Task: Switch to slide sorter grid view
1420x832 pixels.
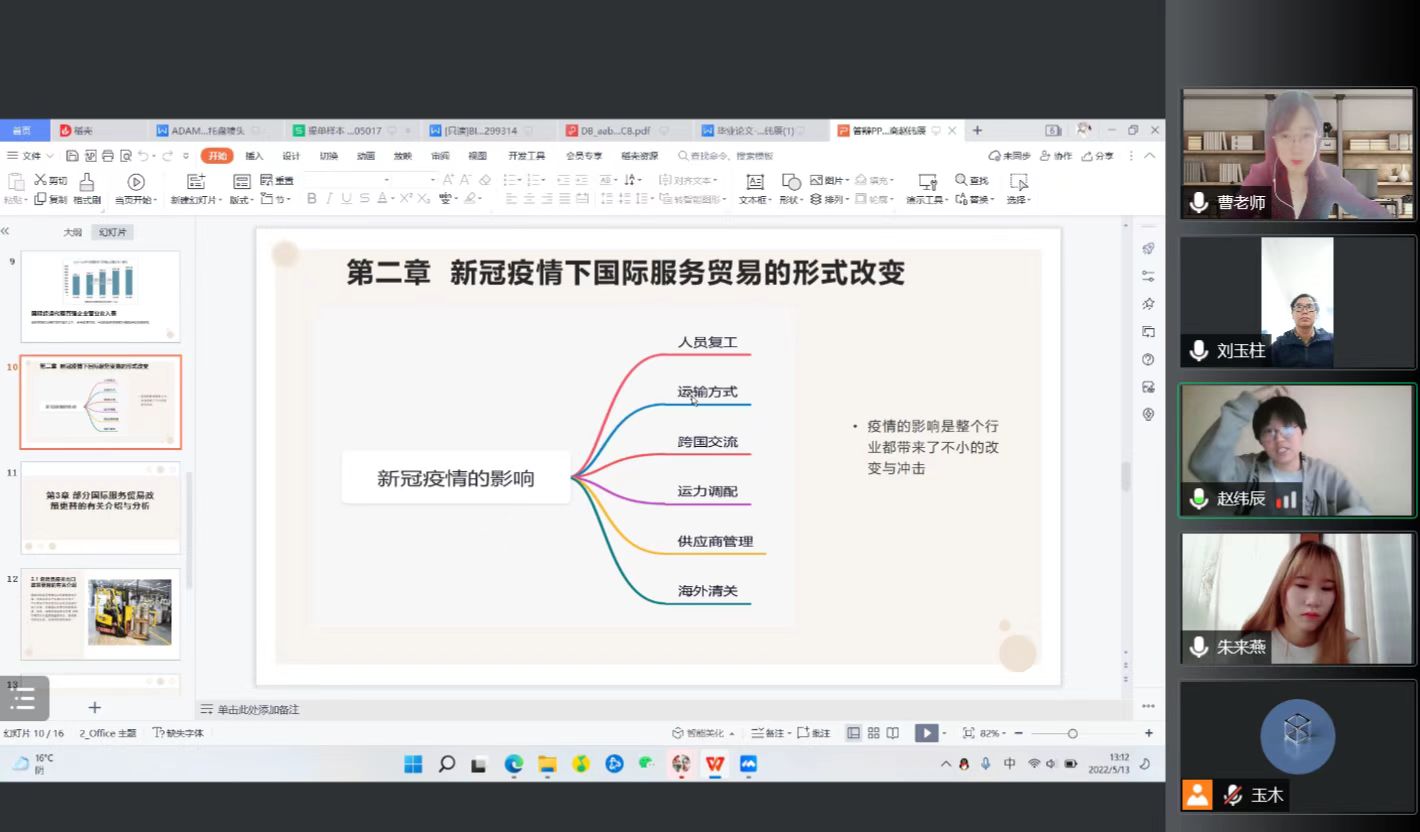Action: (x=873, y=733)
